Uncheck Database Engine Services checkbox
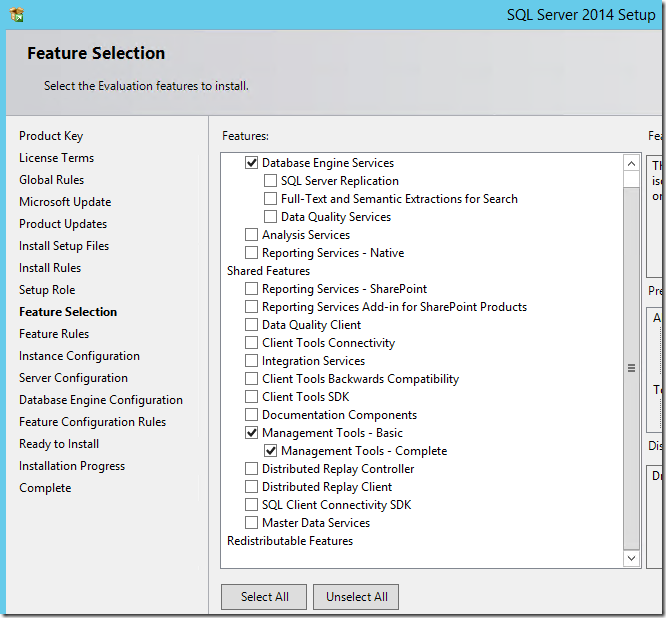This screenshot has width=666, height=618. 251,163
